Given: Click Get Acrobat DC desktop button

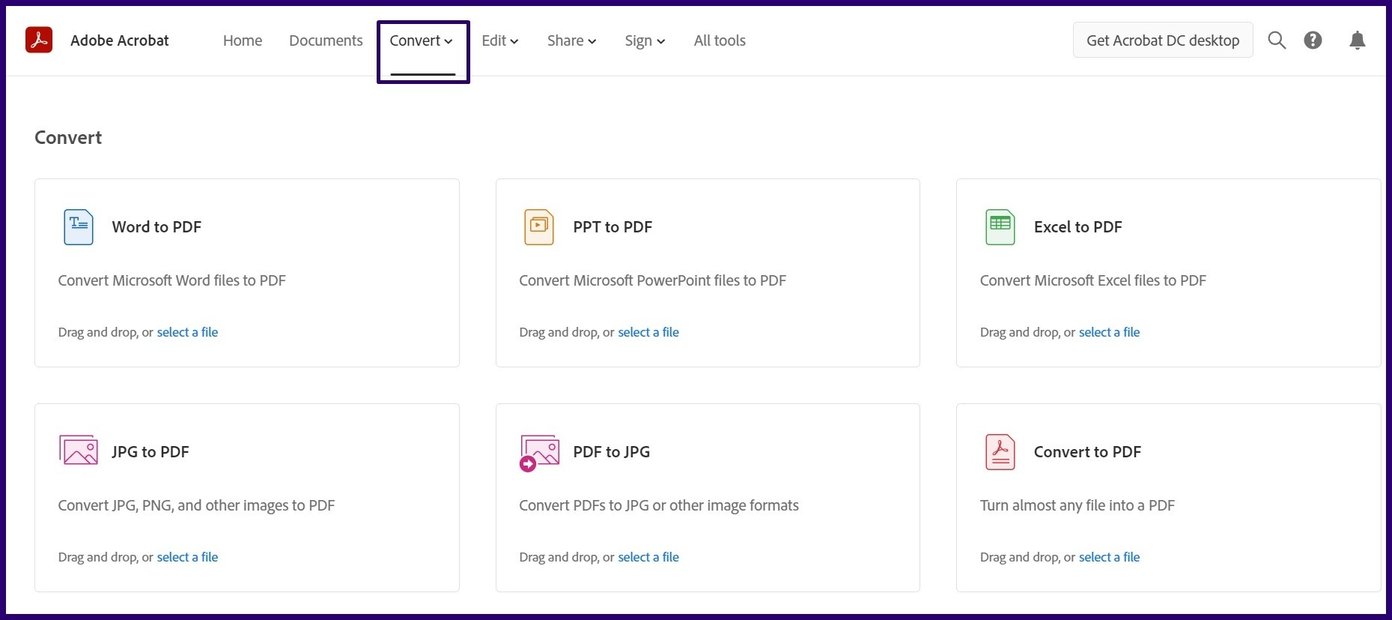Looking at the screenshot, I should click(x=1162, y=40).
